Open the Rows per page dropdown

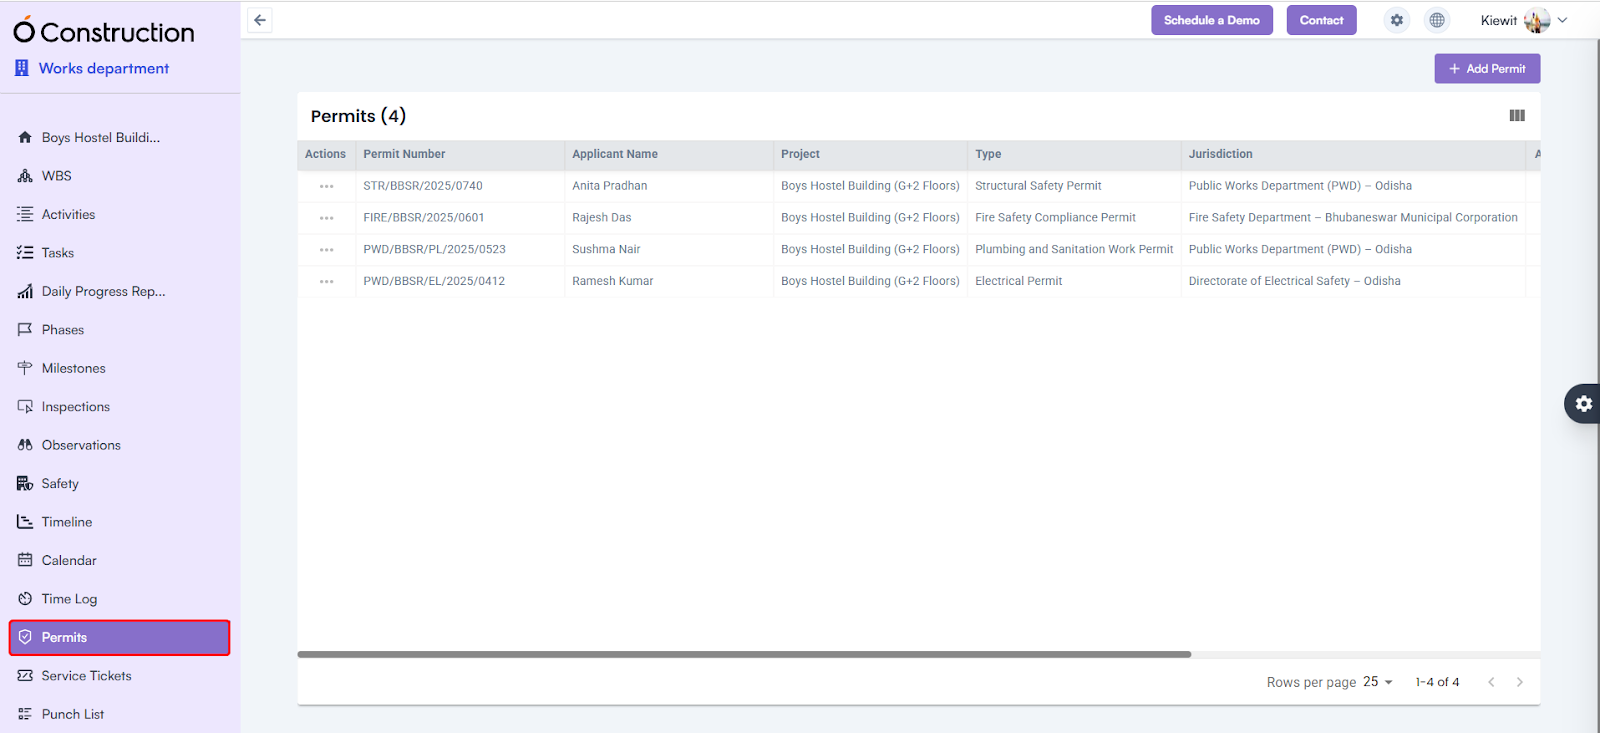[1377, 682]
